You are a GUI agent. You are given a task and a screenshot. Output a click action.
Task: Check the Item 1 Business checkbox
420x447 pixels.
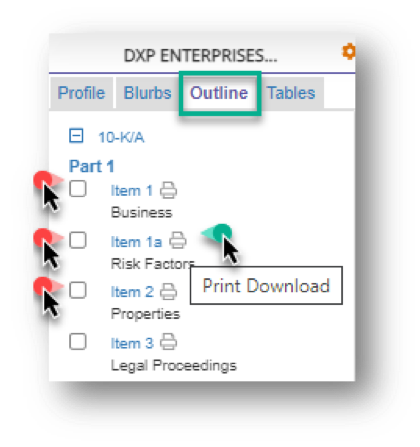pyautogui.click(x=78, y=189)
